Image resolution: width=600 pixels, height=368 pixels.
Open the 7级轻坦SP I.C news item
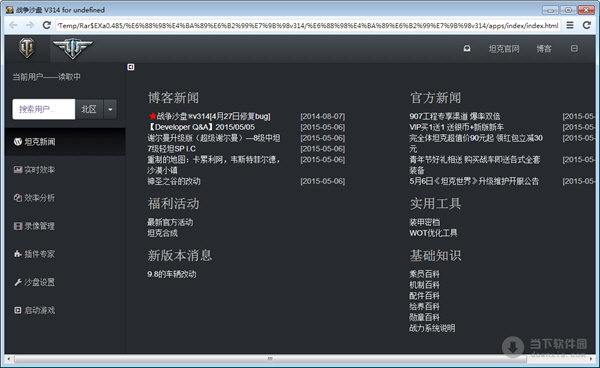coord(171,149)
